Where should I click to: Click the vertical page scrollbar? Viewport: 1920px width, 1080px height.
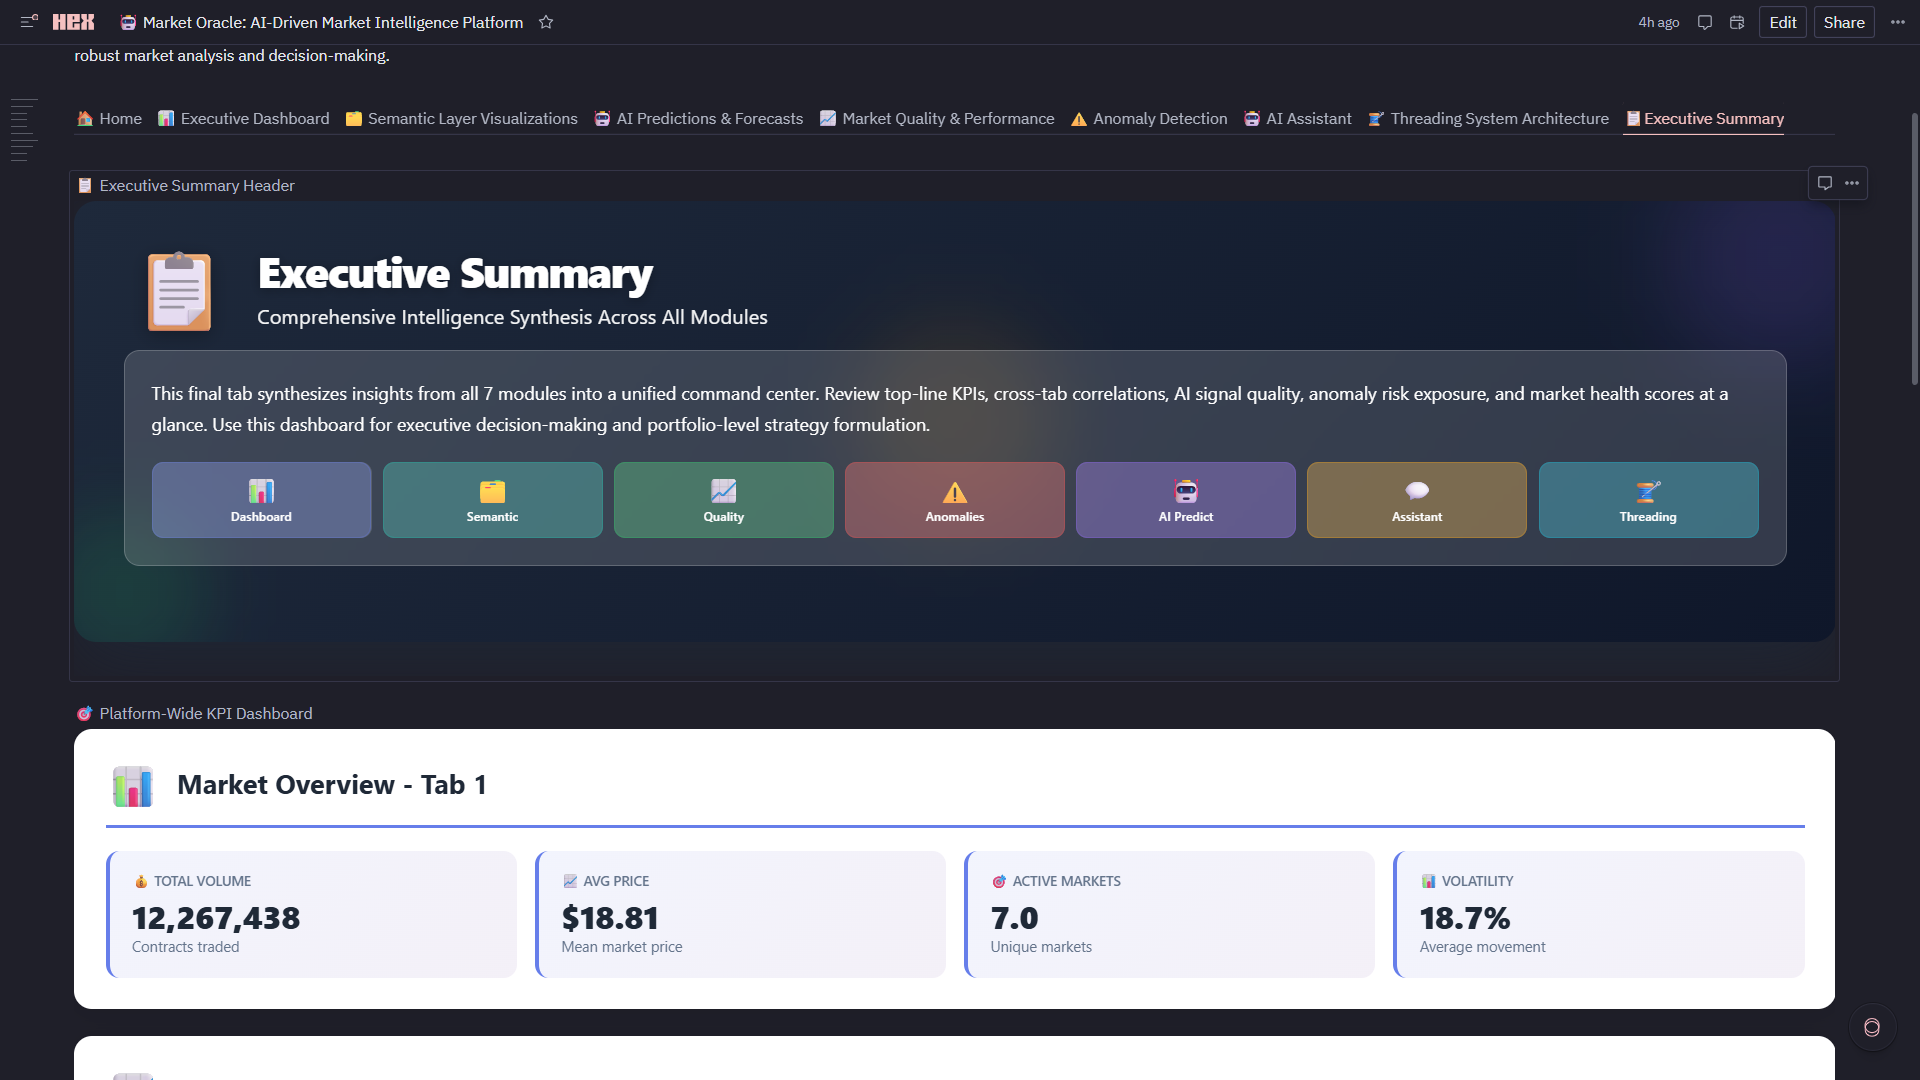(x=1914, y=250)
